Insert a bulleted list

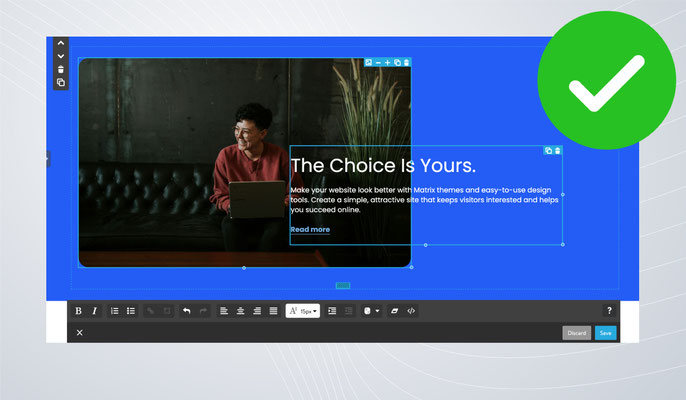131,311
